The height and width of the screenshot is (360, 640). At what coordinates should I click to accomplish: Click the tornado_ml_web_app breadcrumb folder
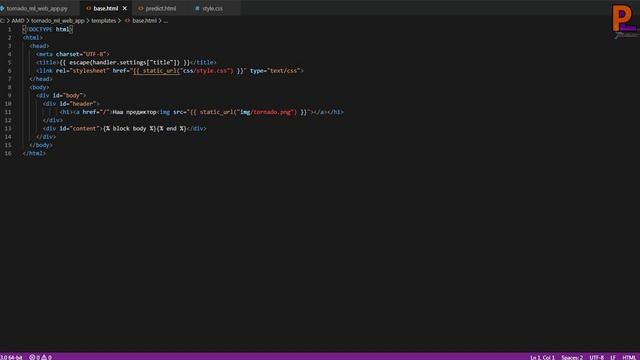click(x=58, y=20)
